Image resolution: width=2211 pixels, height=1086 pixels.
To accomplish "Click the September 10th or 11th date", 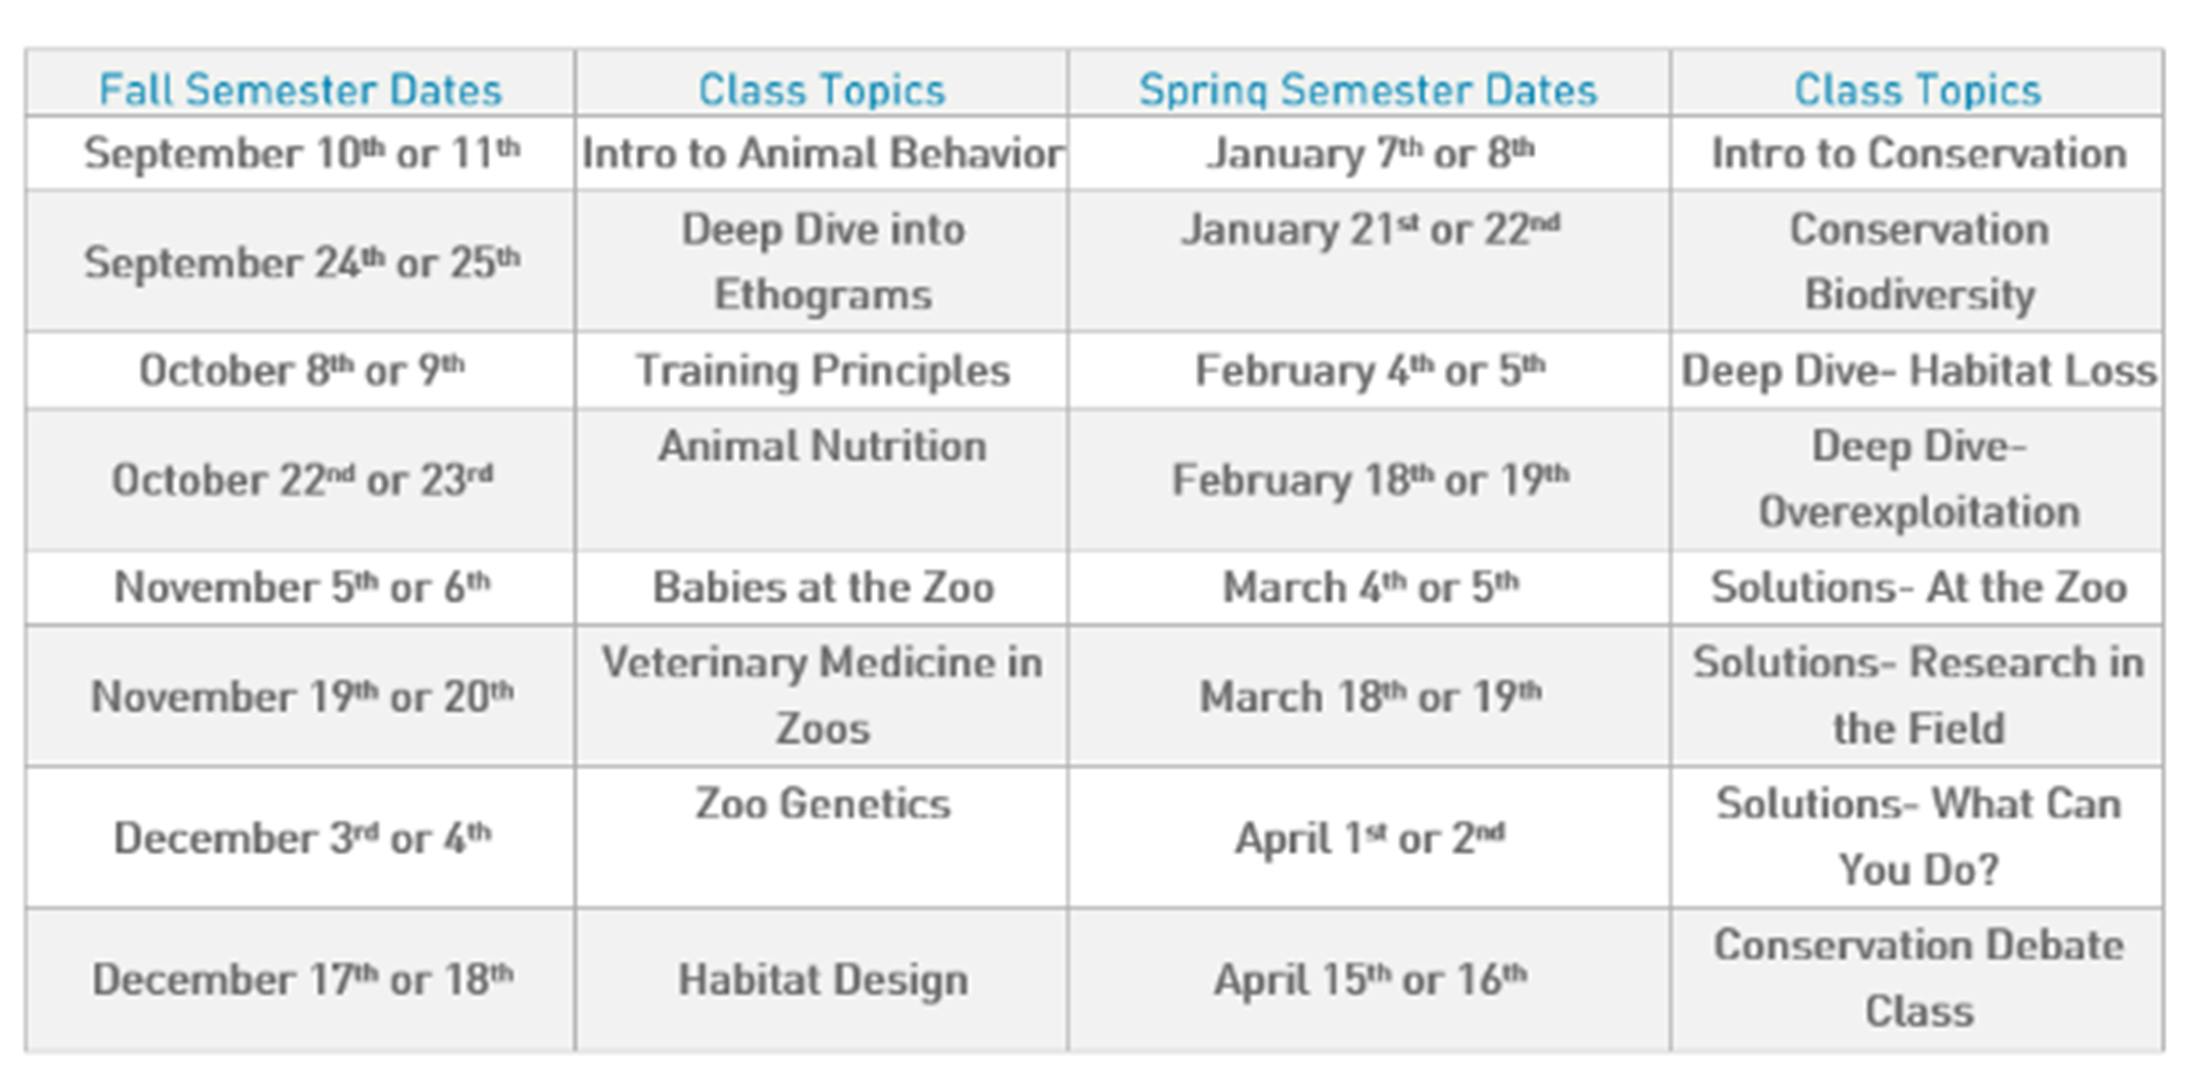I will click(301, 154).
